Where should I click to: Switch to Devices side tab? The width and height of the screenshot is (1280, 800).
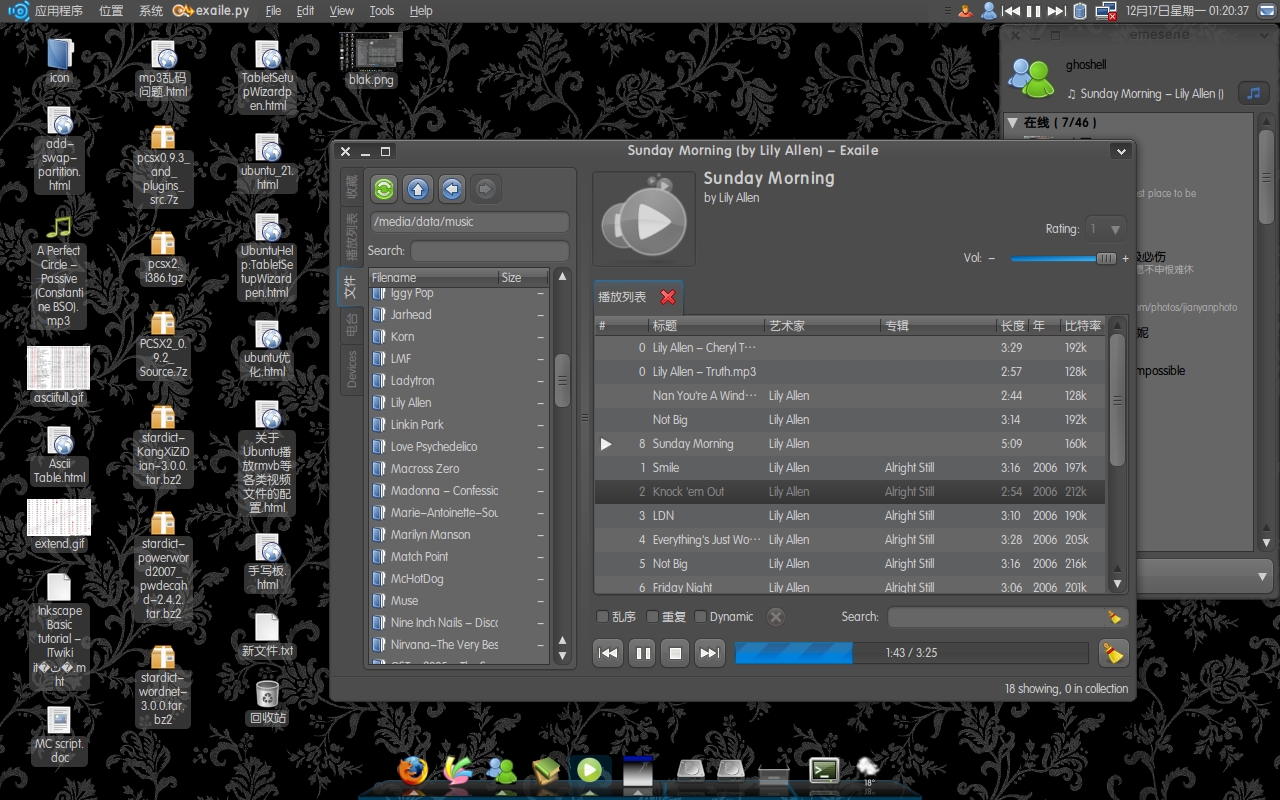coord(351,368)
